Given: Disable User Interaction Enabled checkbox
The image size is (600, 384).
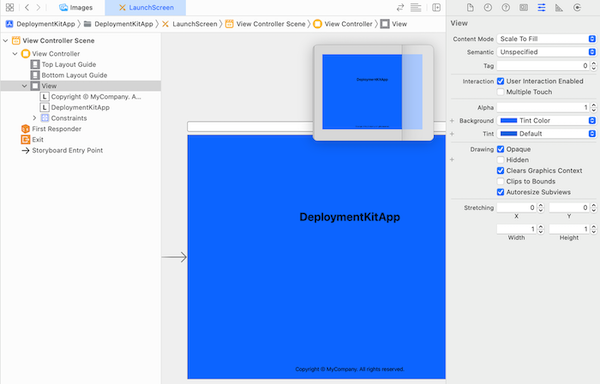Looking at the screenshot, I should coord(500,81).
